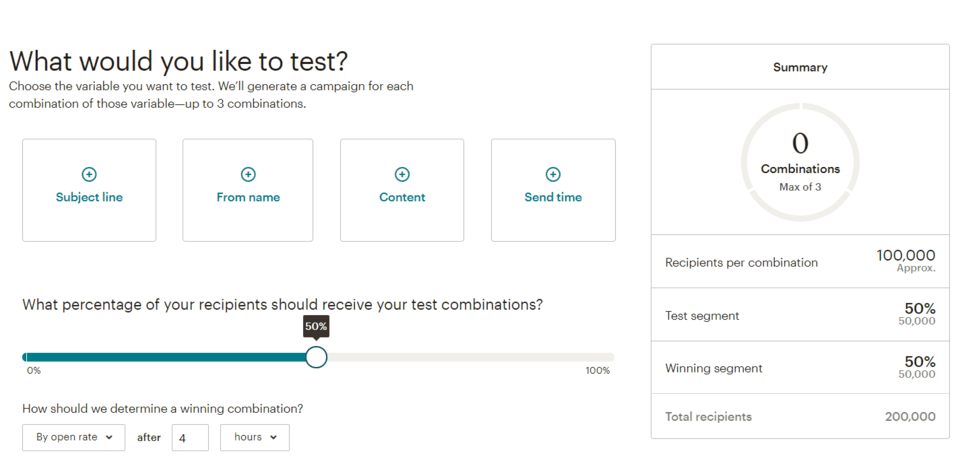The width and height of the screenshot is (960, 472).
Task: Click the Combinations counter circle in Summary
Action: coord(800,162)
